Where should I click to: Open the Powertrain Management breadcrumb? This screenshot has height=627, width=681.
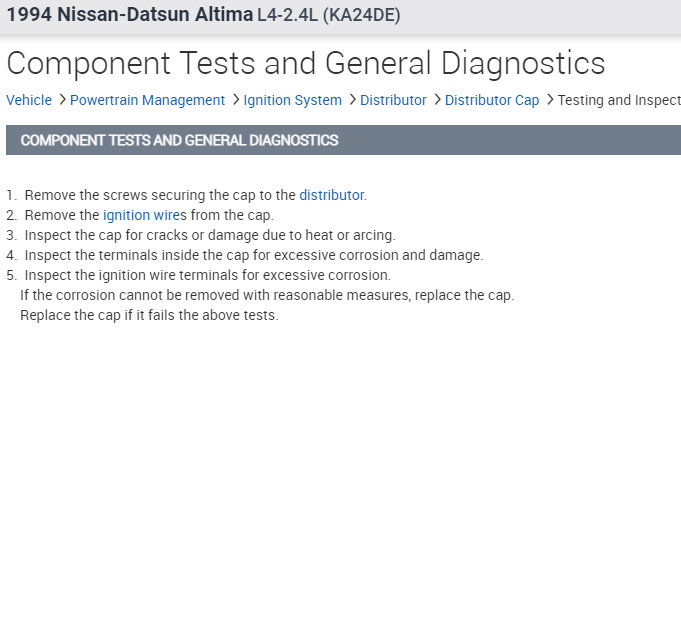(147, 100)
